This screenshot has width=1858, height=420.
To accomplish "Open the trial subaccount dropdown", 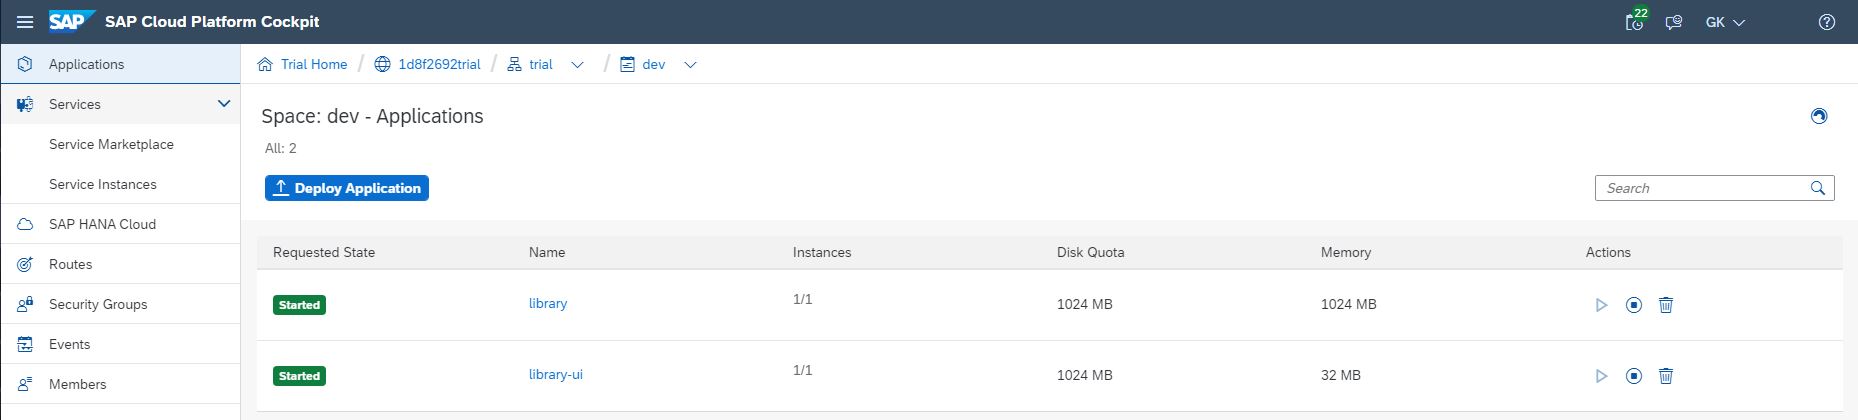I will (x=577, y=65).
